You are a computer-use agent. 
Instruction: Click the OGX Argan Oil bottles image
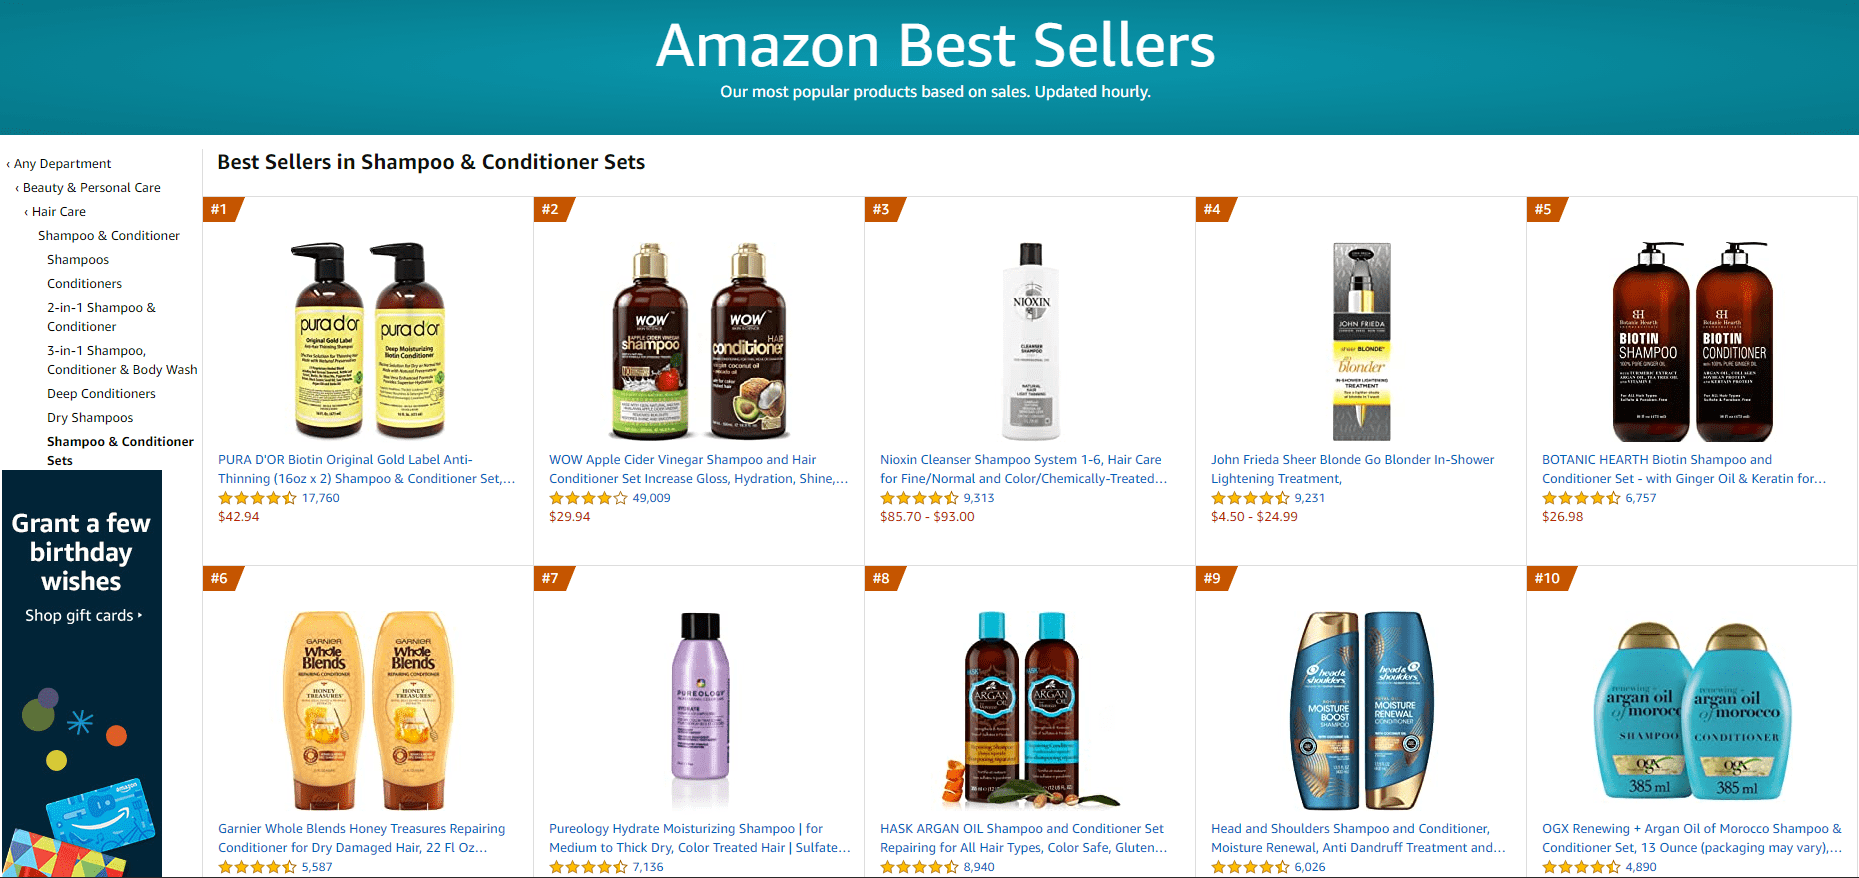[1692, 710]
